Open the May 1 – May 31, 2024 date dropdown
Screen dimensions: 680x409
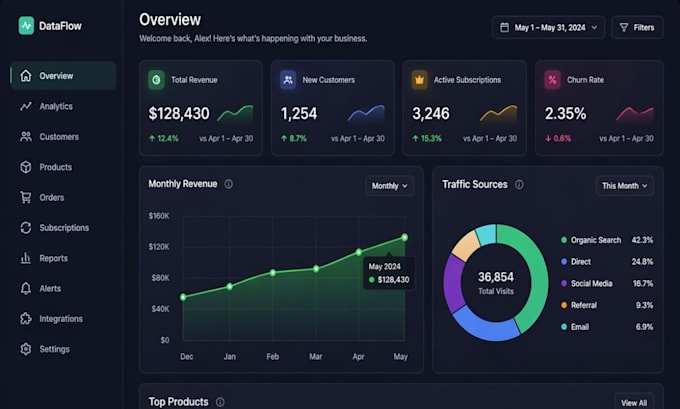pyautogui.click(x=548, y=27)
